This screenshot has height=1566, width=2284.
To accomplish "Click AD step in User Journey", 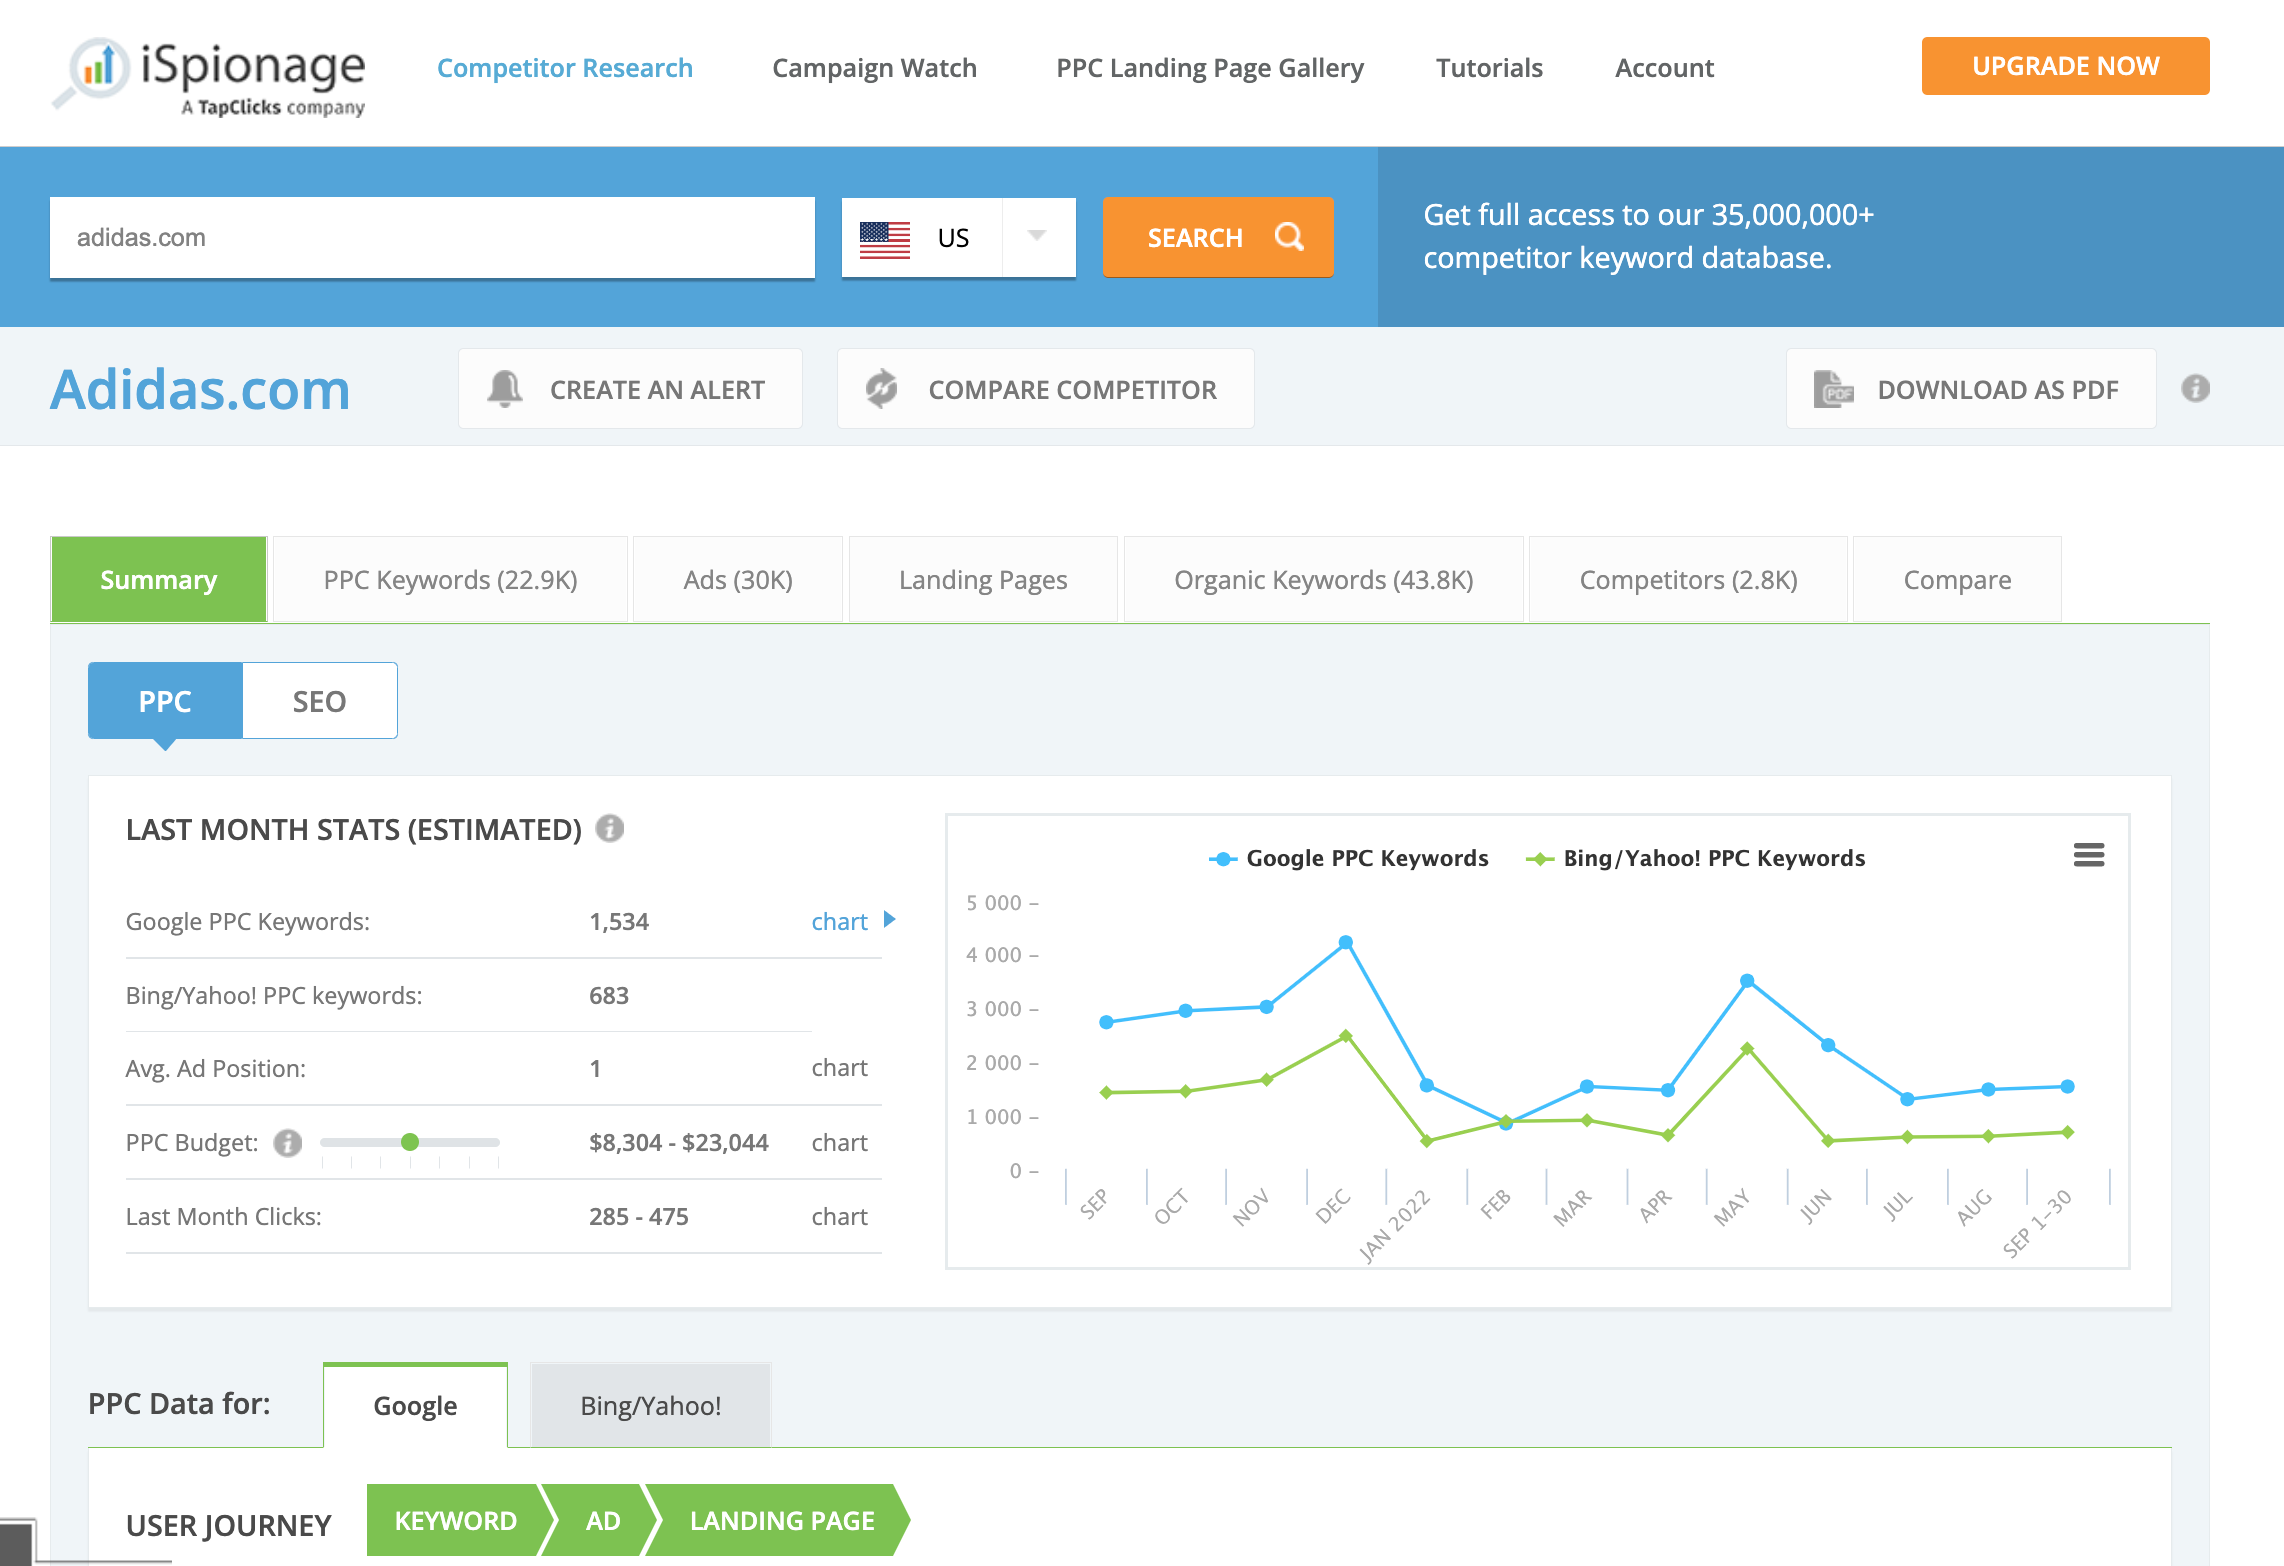I will [603, 1520].
